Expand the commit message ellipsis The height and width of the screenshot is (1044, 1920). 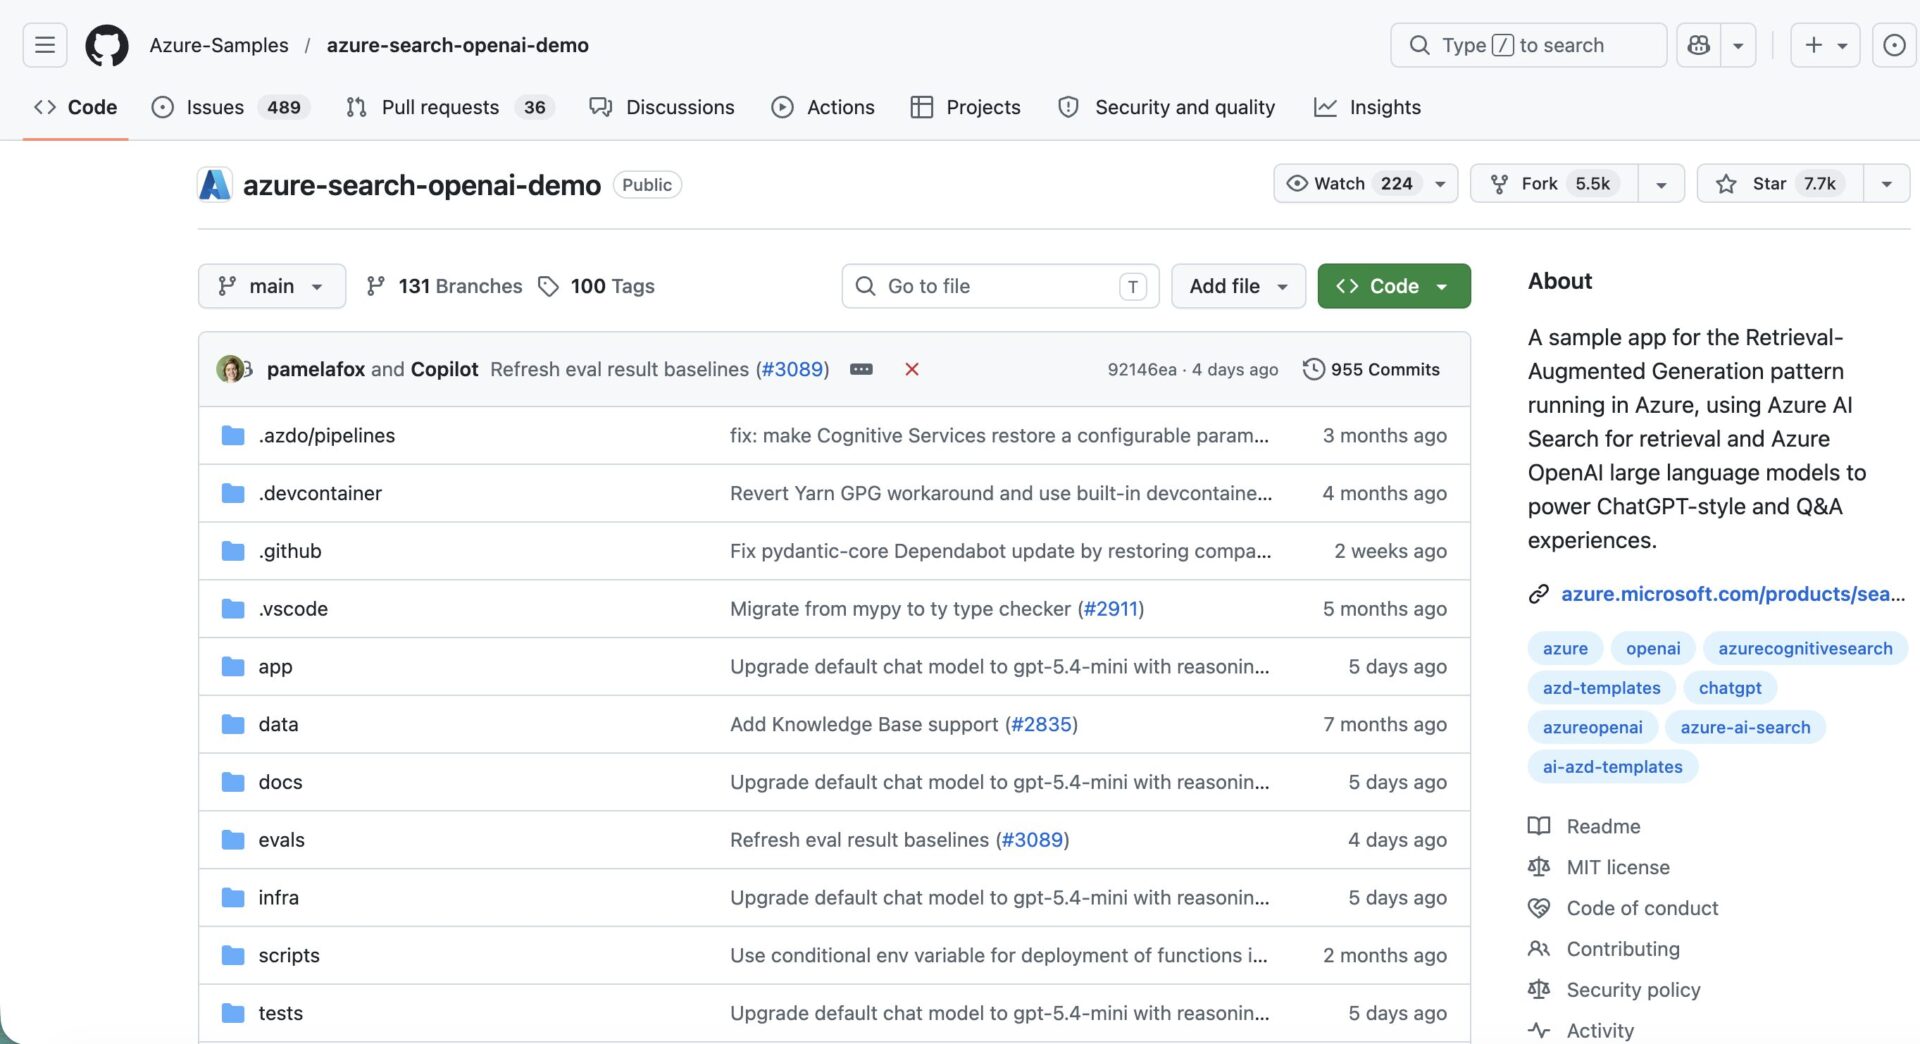click(861, 369)
